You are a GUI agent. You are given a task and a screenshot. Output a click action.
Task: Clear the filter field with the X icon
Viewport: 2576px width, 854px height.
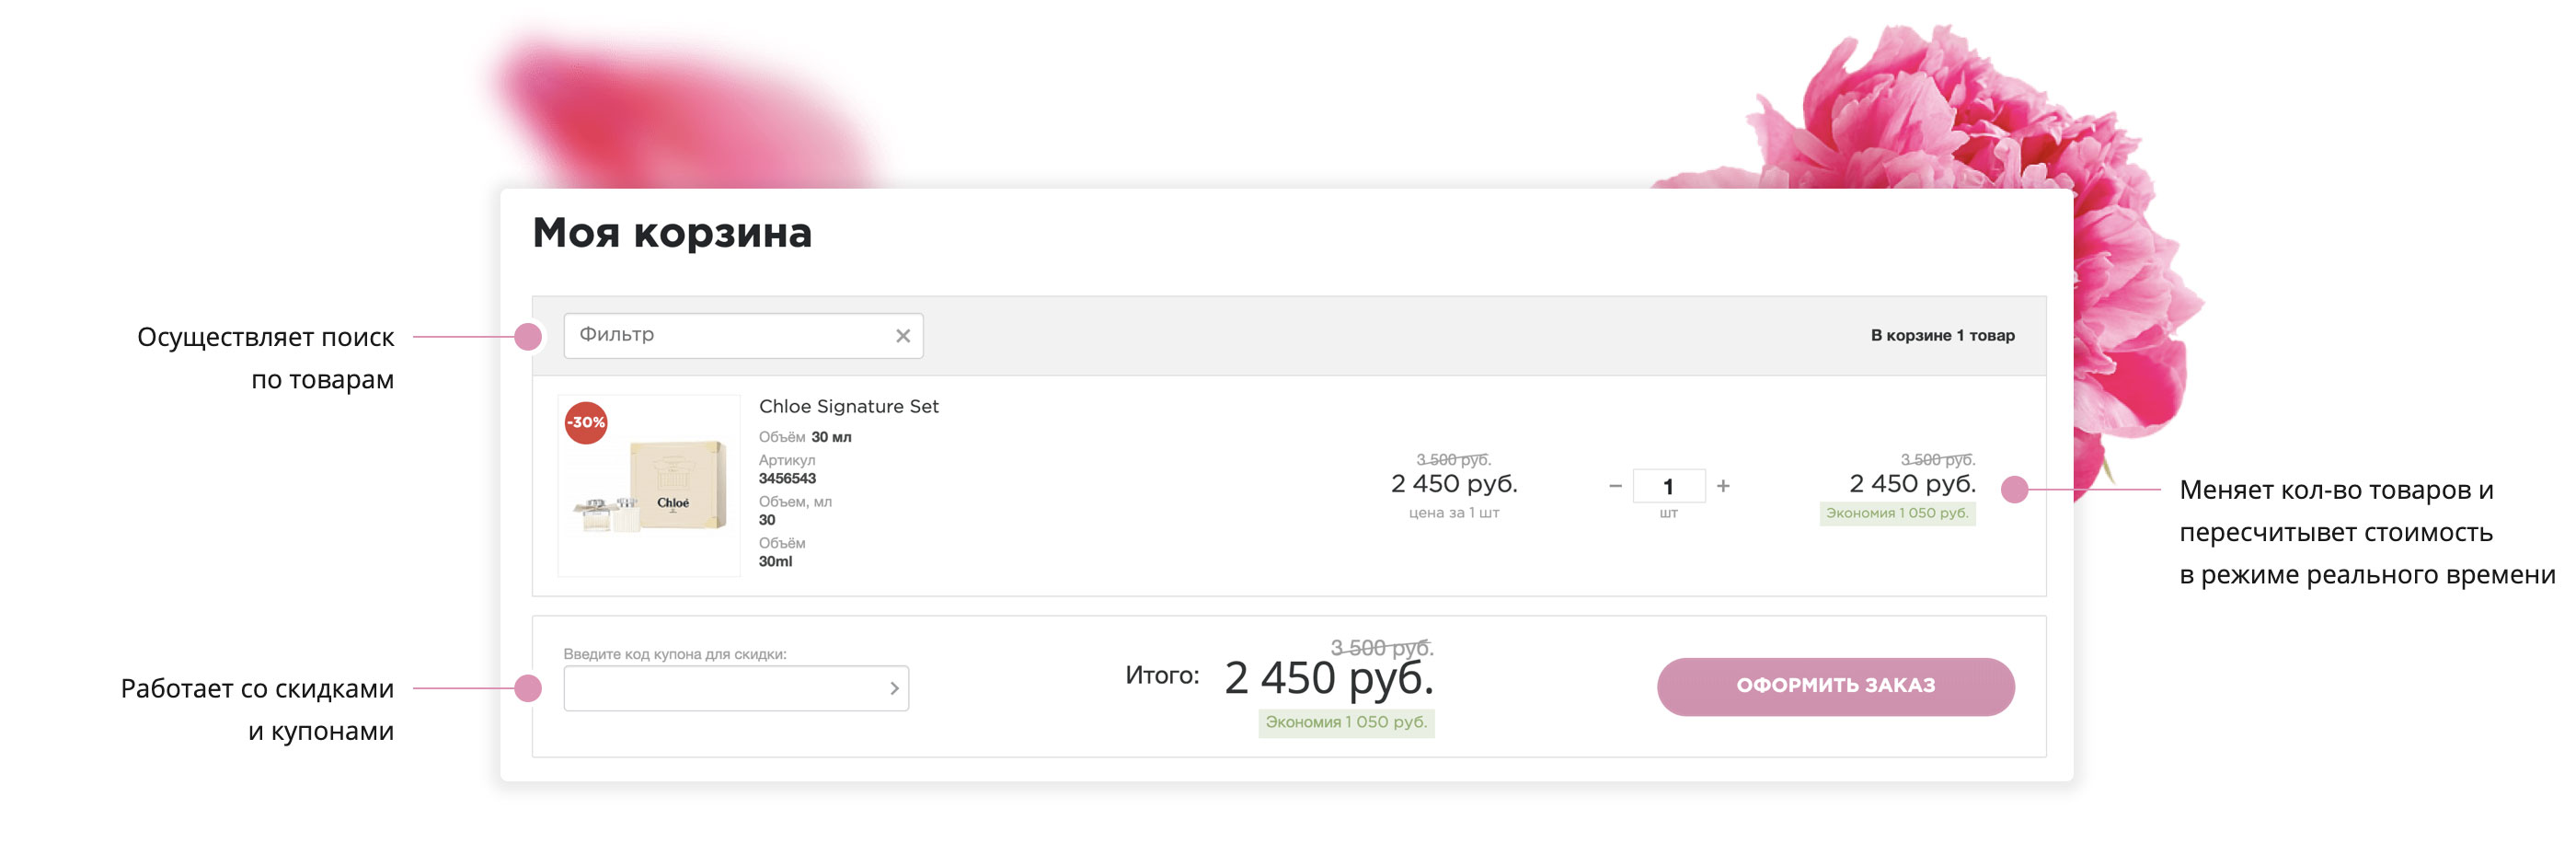(x=902, y=336)
